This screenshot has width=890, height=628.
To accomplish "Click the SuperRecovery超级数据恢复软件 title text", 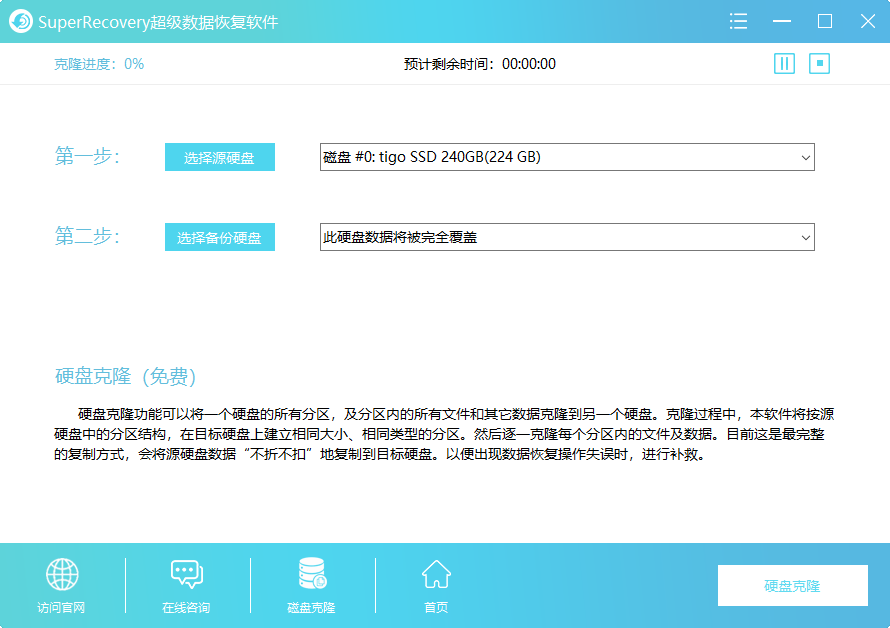I will pyautogui.click(x=158, y=22).
